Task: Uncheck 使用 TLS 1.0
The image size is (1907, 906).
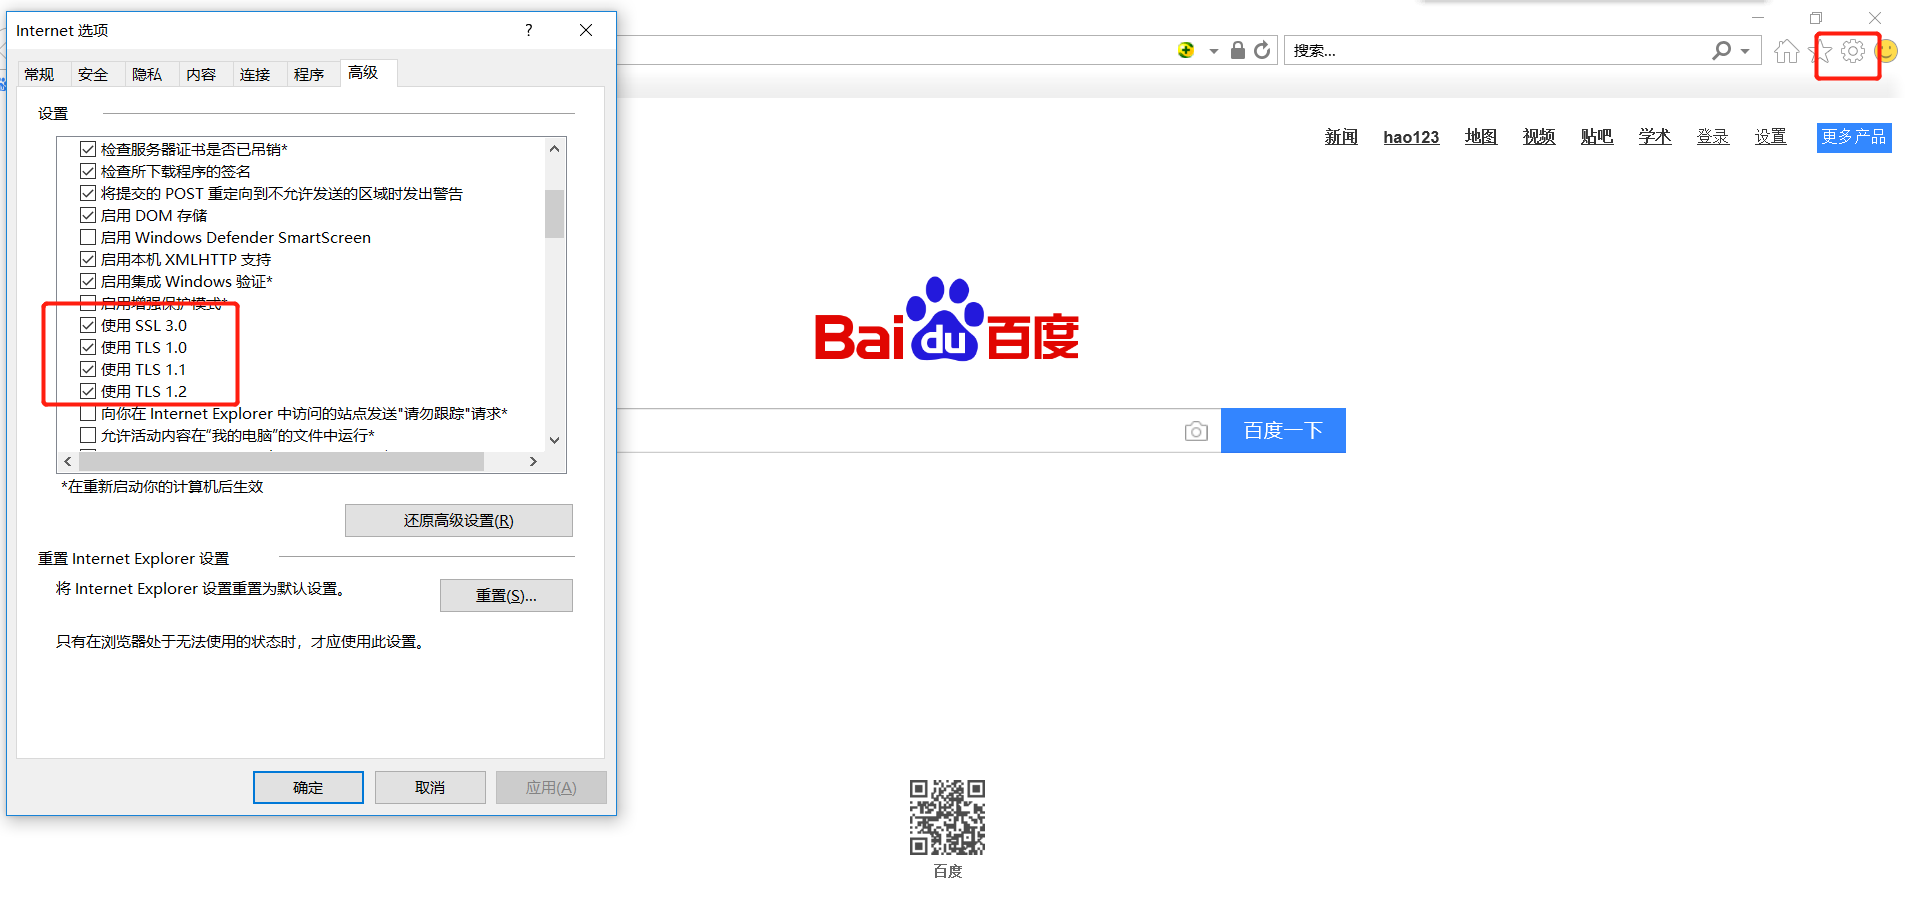Action: (88, 347)
